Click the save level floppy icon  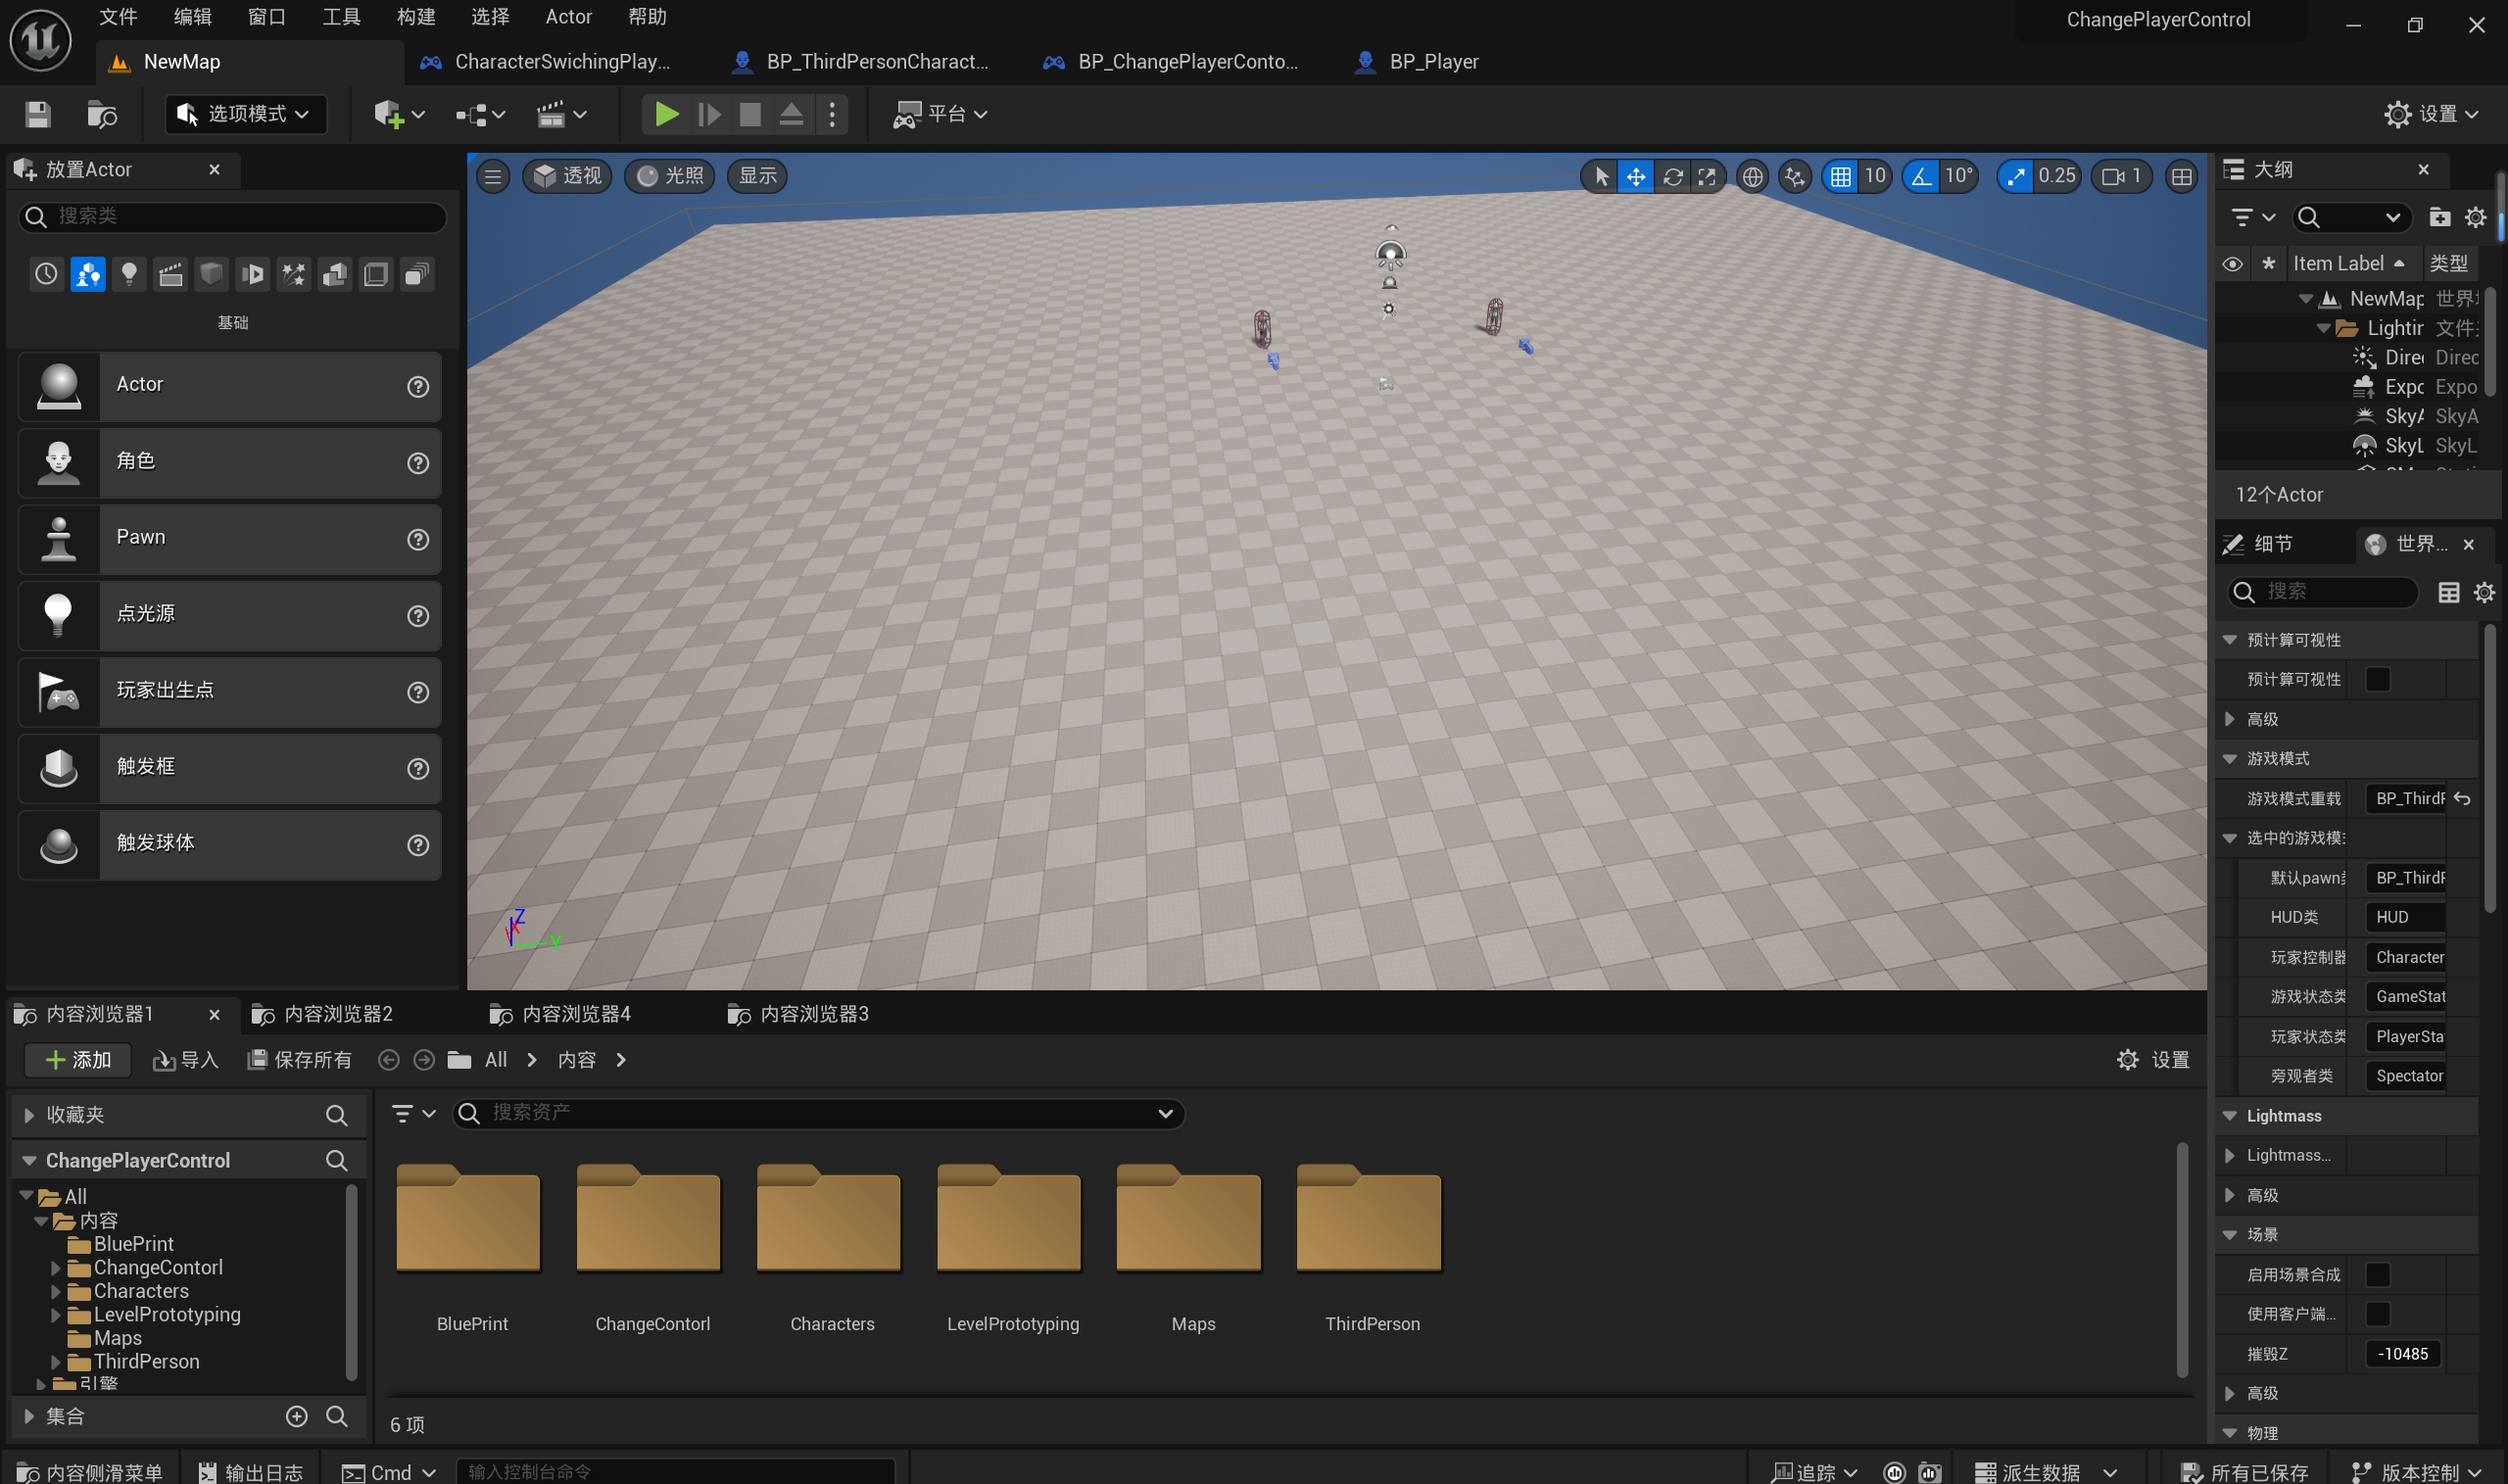coord(38,114)
